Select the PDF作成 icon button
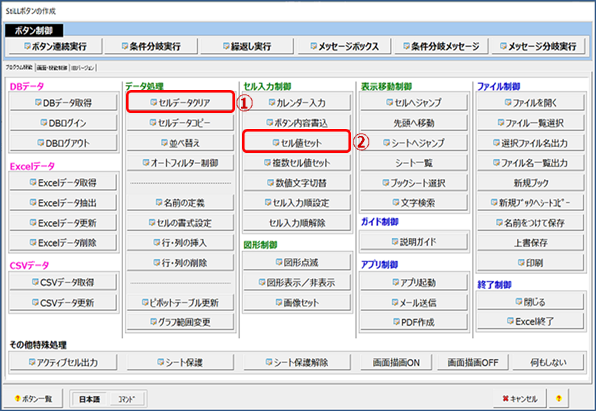Screen dimensions: 596x411 (414, 322)
